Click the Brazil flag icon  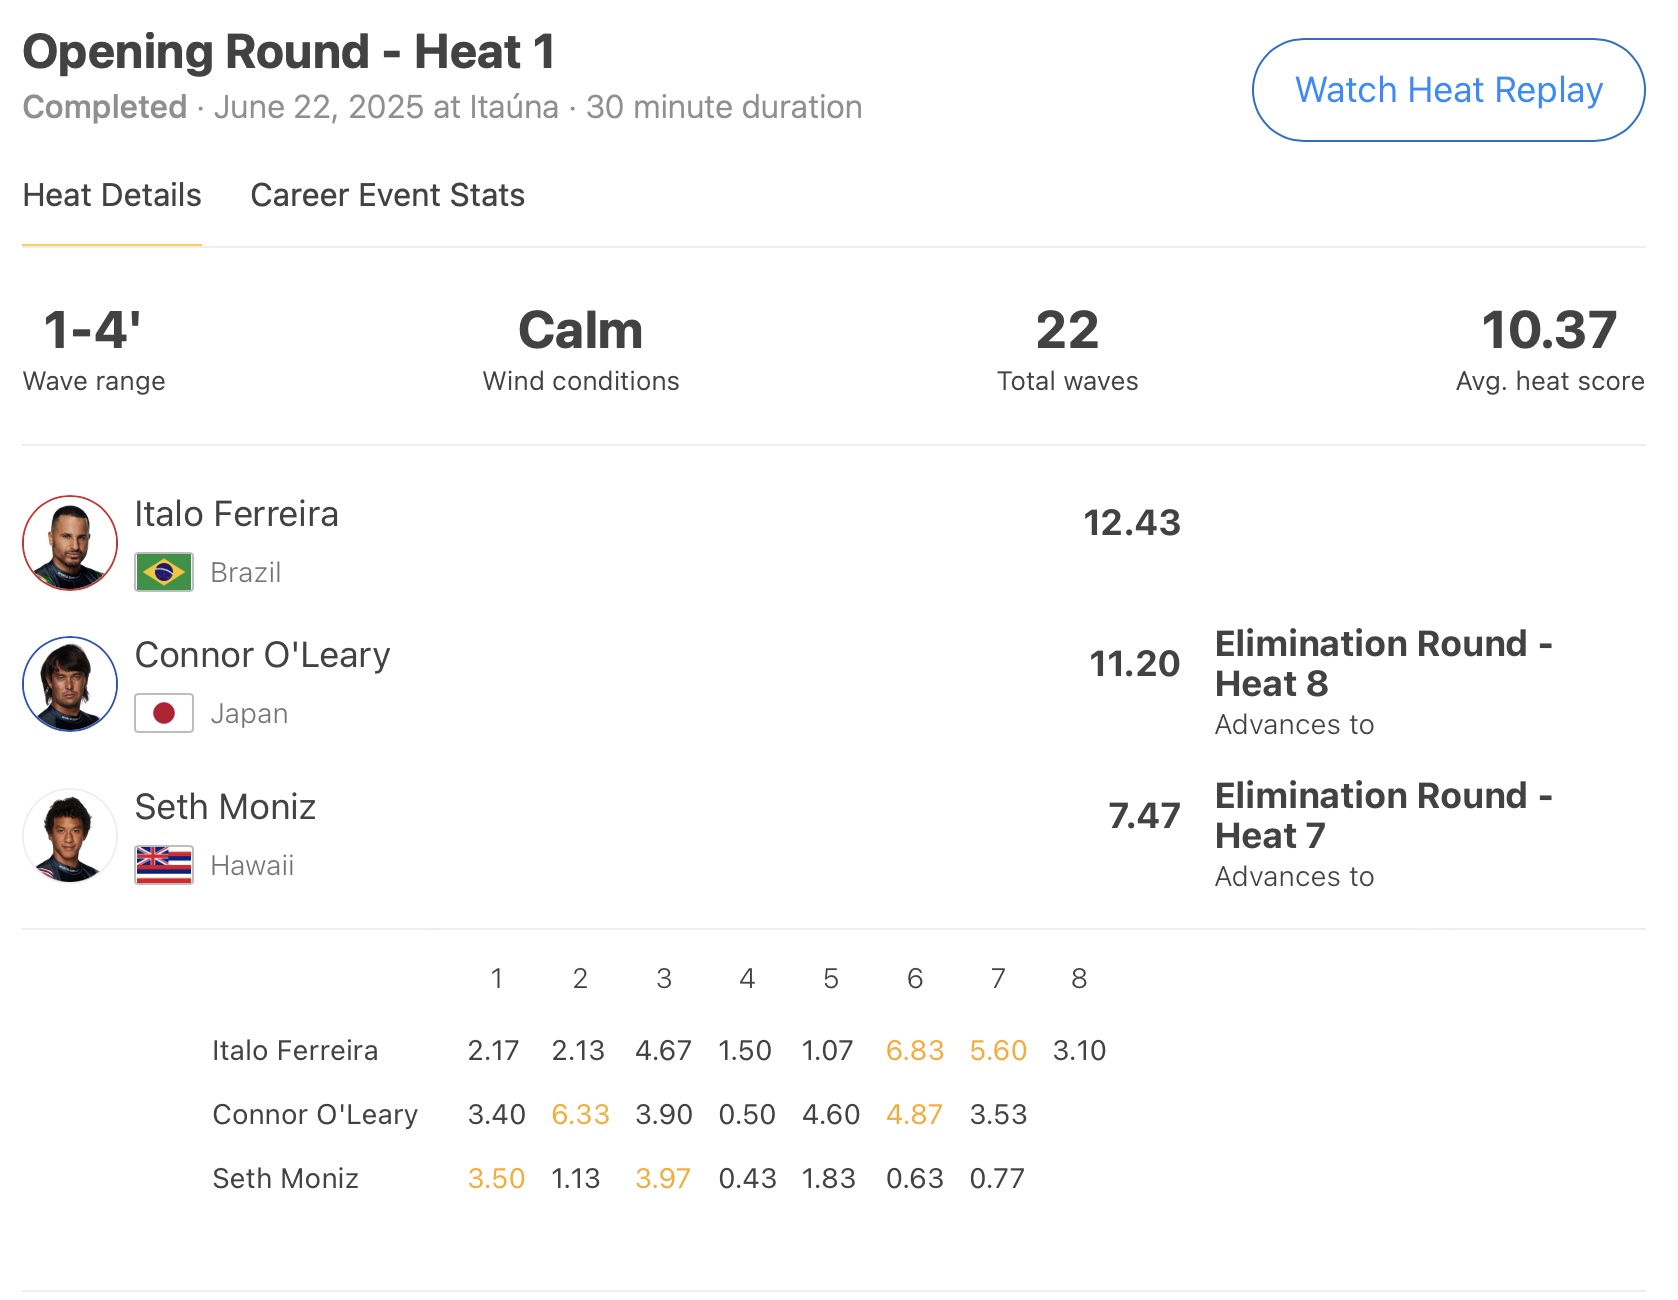click(164, 573)
